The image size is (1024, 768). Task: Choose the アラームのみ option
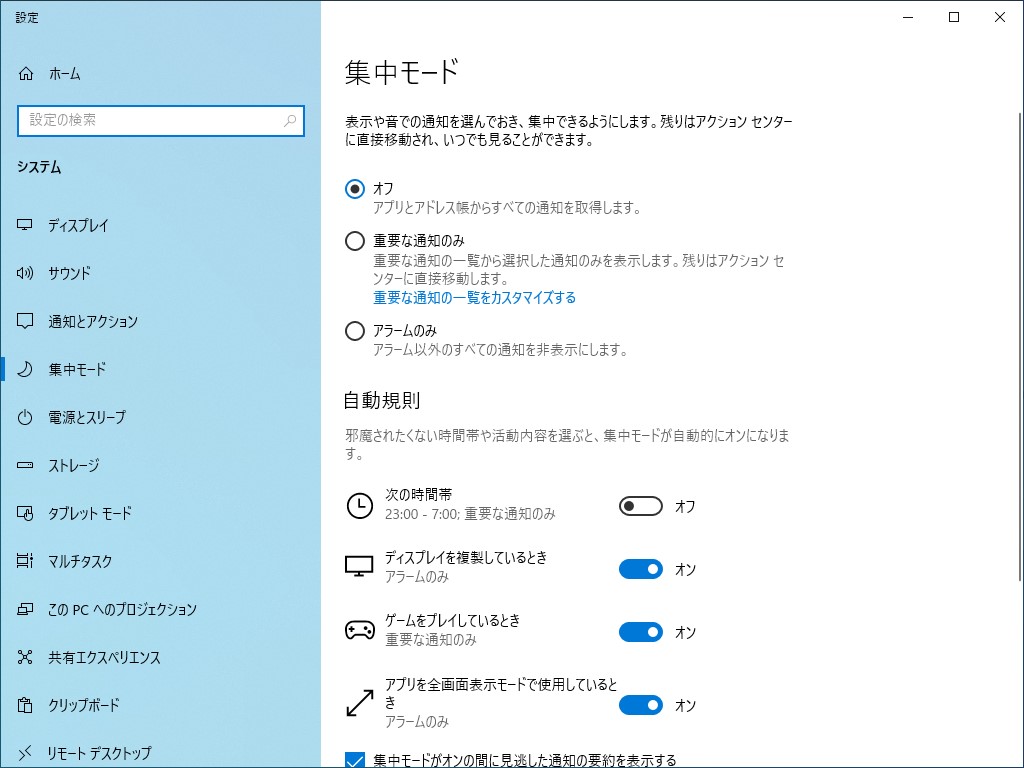pyautogui.click(x=355, y=331)
